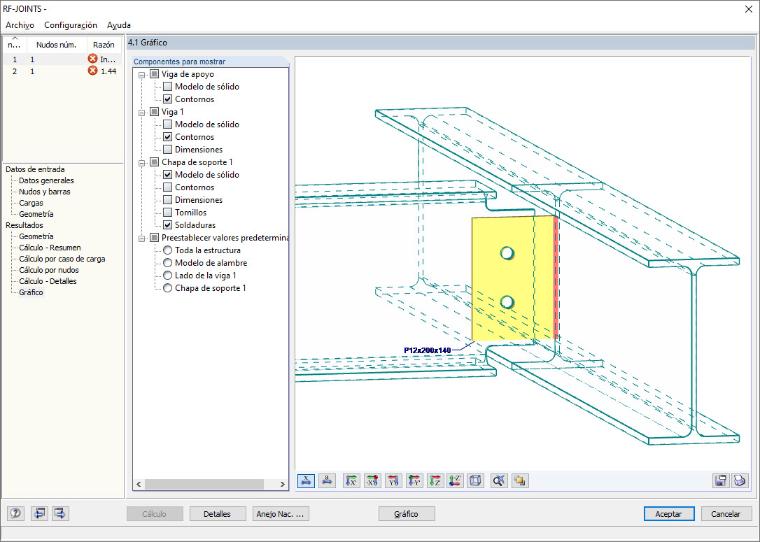The image size is (760, 542).
Task: Click the second dimension display toolbar icon
Action: pos(327,480)
